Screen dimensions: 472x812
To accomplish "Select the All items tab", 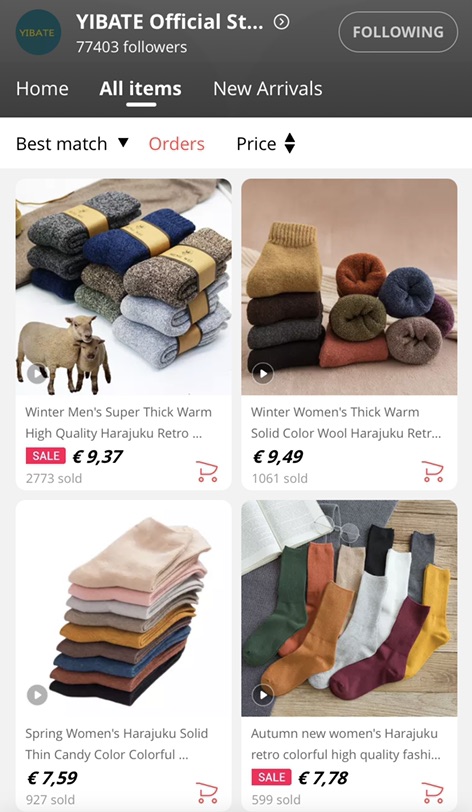I will coord(140,89).
